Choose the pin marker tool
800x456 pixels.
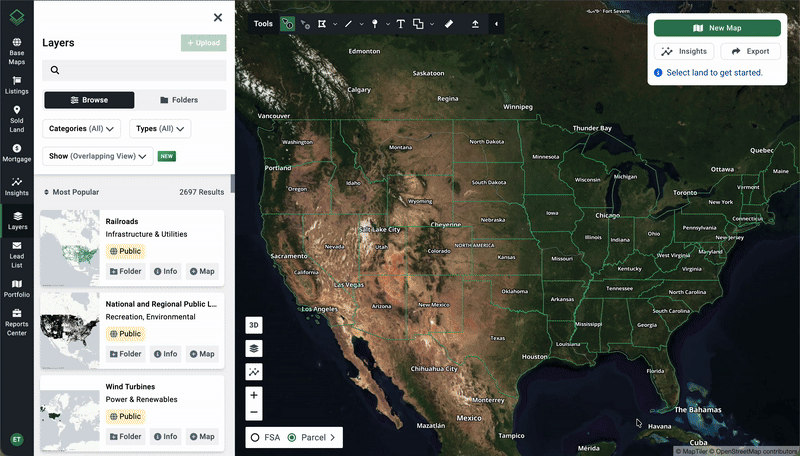click(375, 23)
